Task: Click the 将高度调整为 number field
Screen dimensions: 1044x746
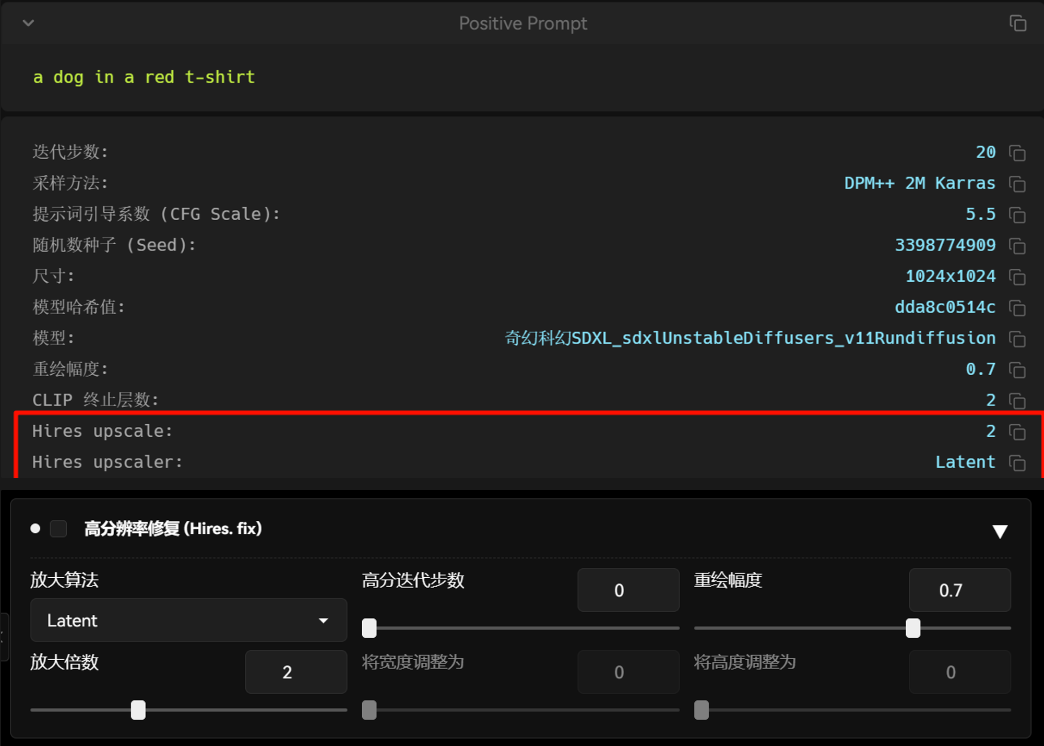Action: (959, 672)
